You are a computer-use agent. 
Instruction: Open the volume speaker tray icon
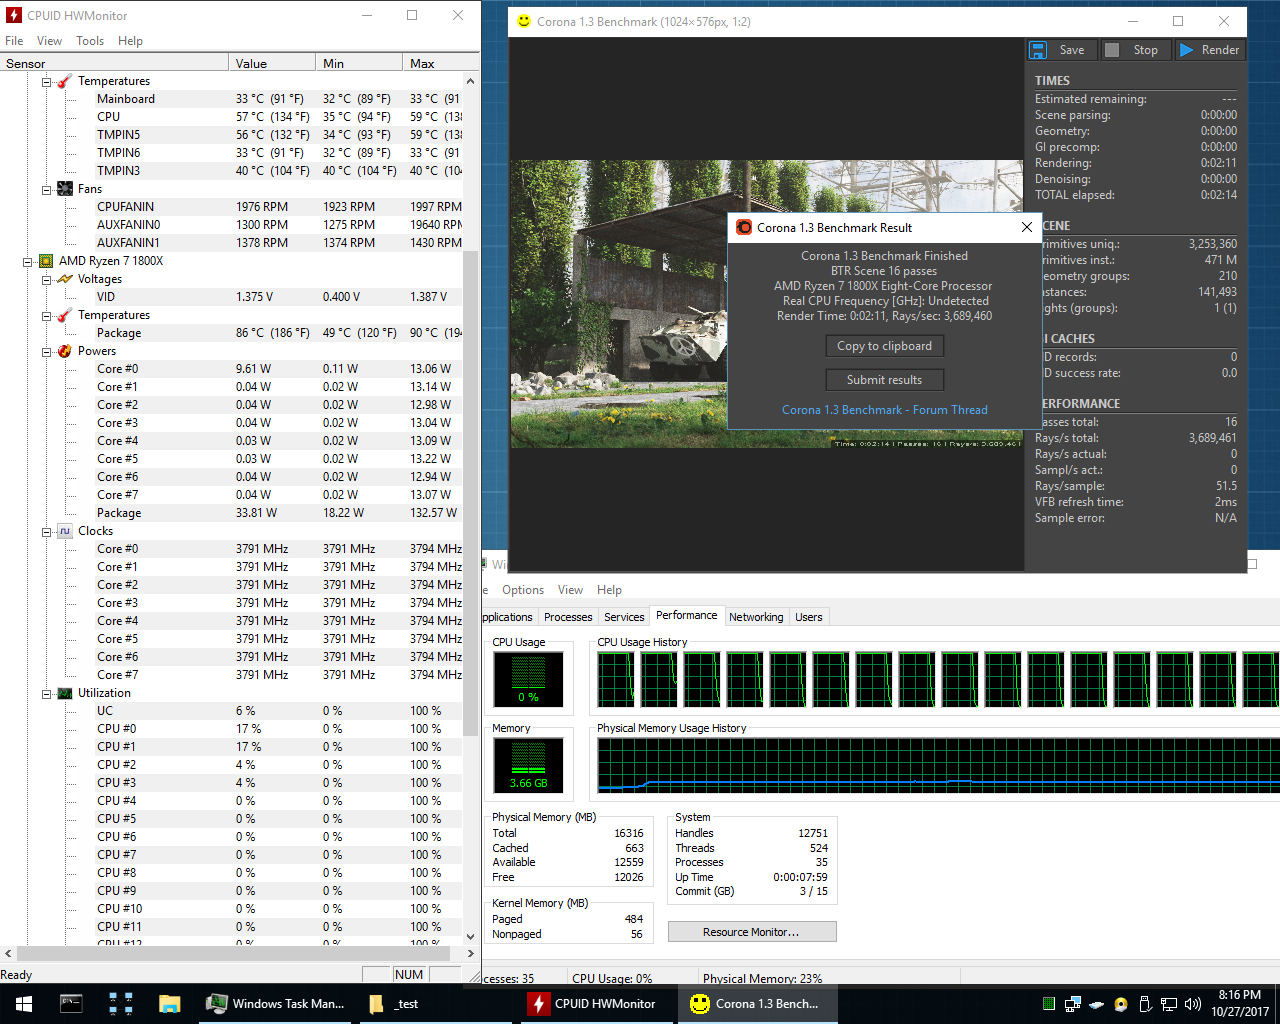(1192, 1004)
